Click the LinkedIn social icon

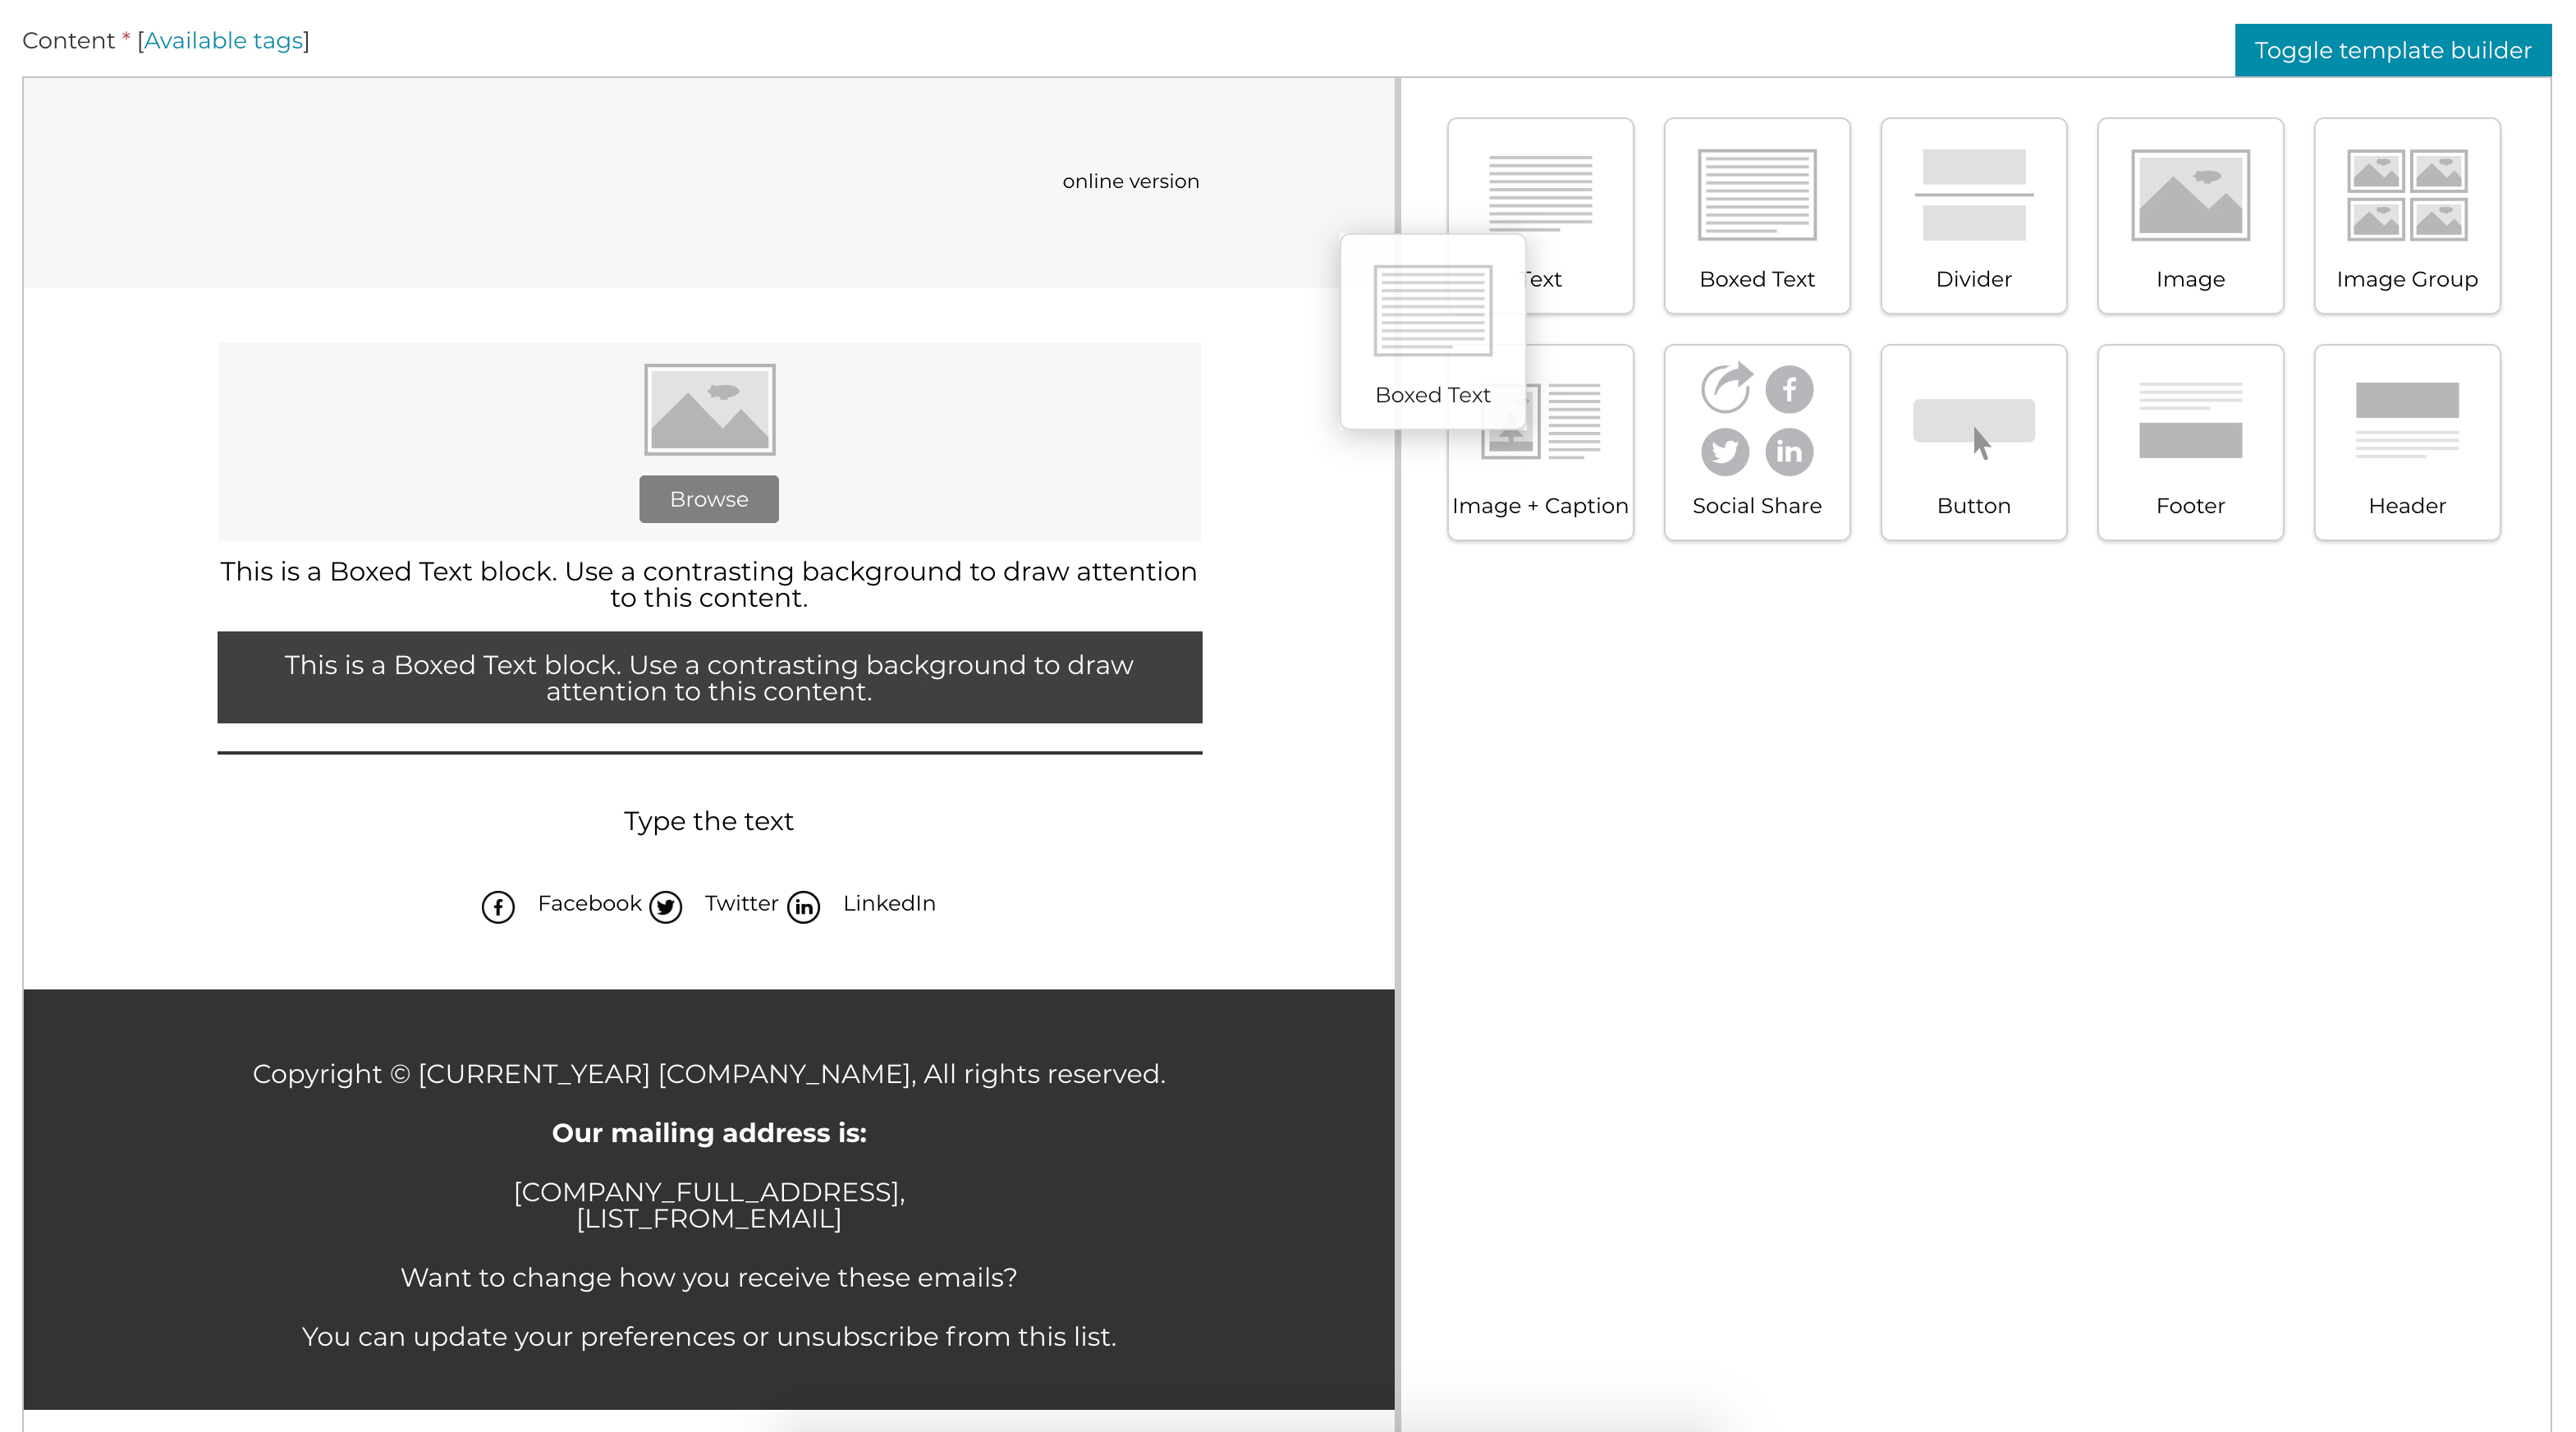point(802,903)
